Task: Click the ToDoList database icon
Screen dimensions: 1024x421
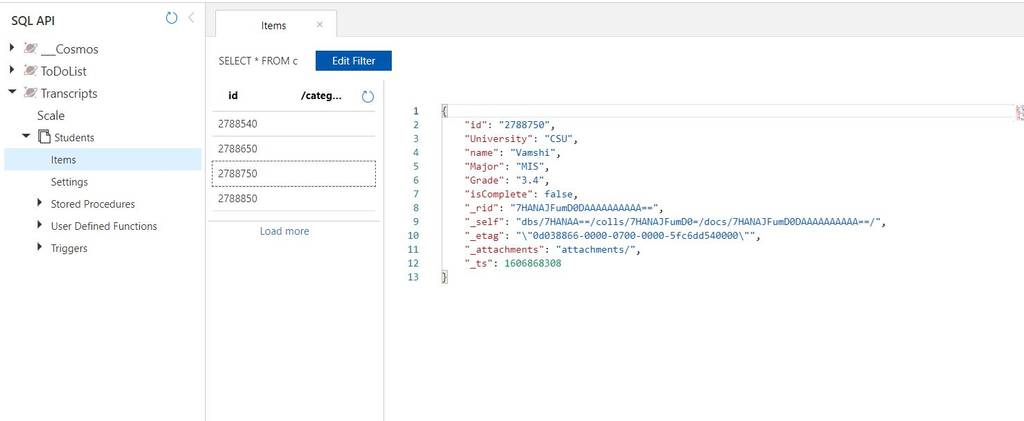Action: (30, 70)
